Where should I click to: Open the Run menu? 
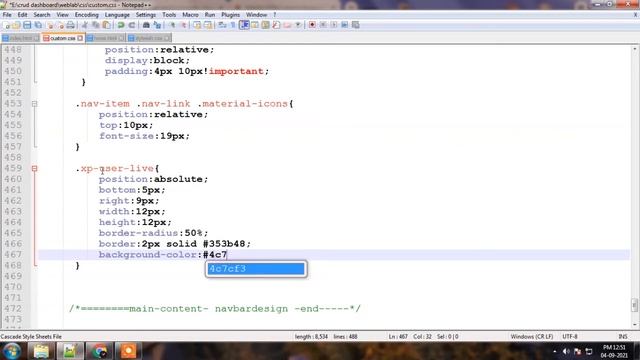210,15
